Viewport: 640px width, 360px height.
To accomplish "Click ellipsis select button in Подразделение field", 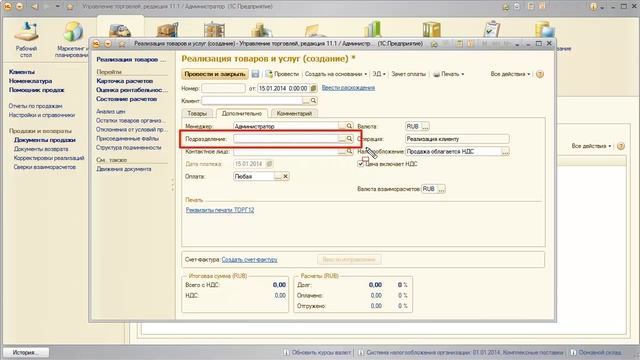I will 342,139.
